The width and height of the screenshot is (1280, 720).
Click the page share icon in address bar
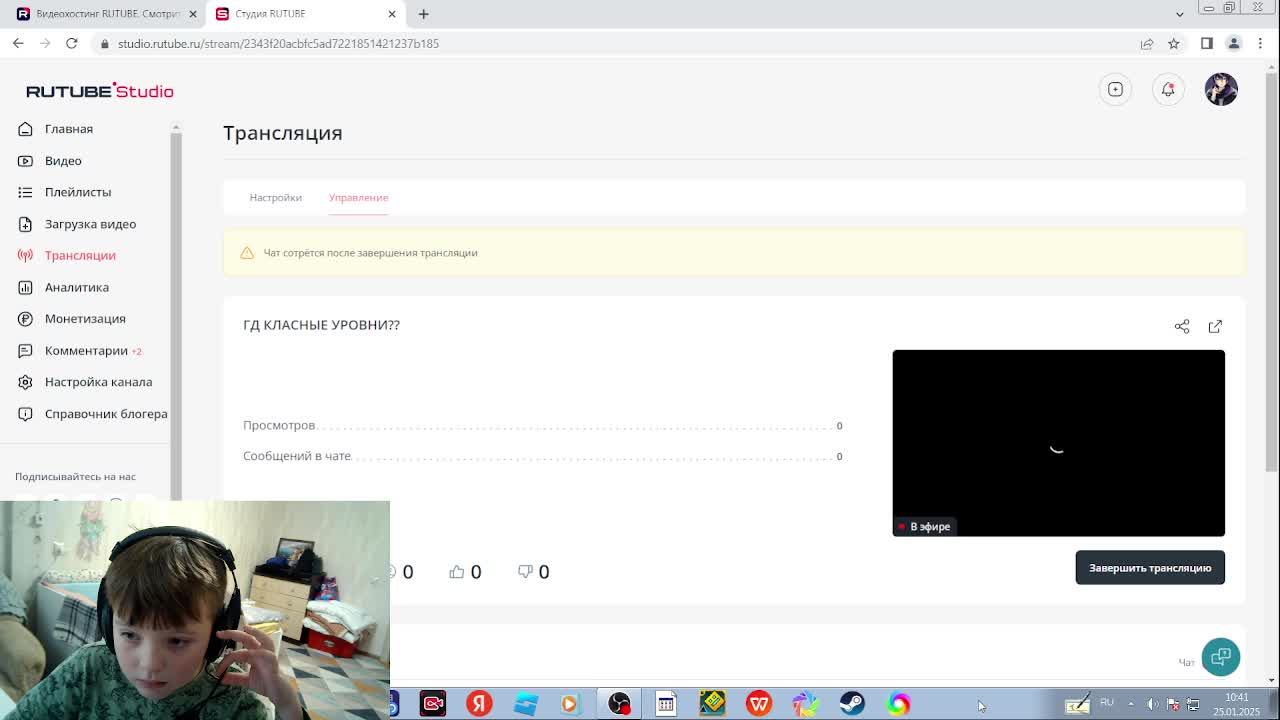[1147, 43]
